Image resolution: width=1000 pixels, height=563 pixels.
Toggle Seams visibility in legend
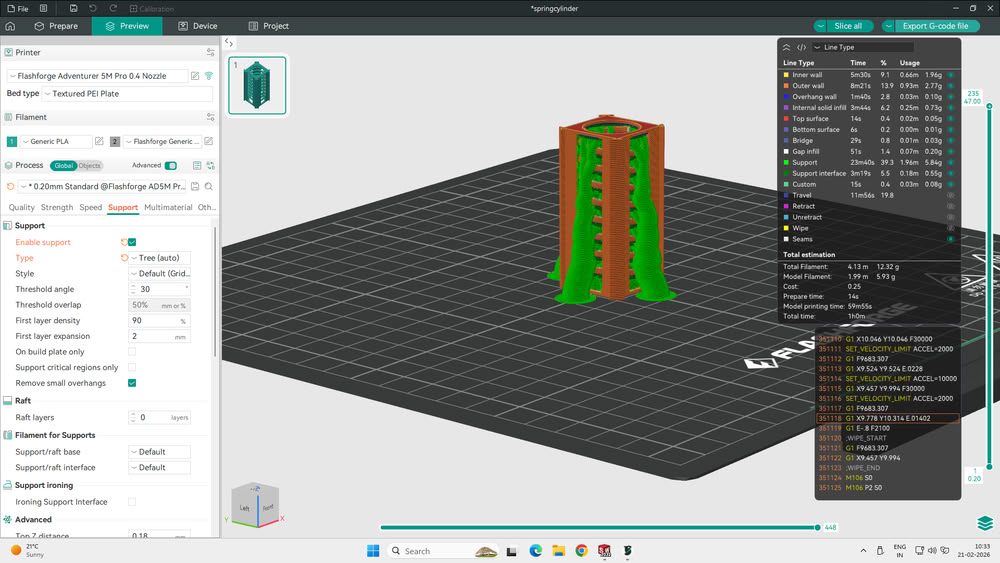pos(950,239)
